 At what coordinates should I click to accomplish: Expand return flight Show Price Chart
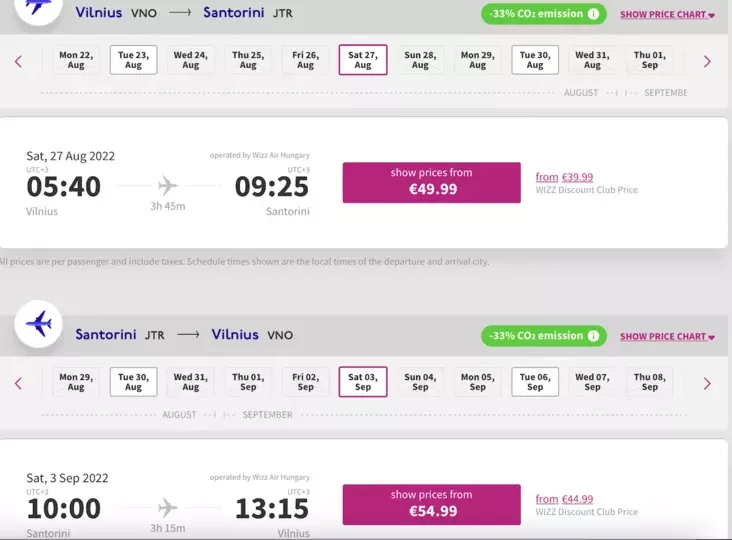click(x=667, y=337)
